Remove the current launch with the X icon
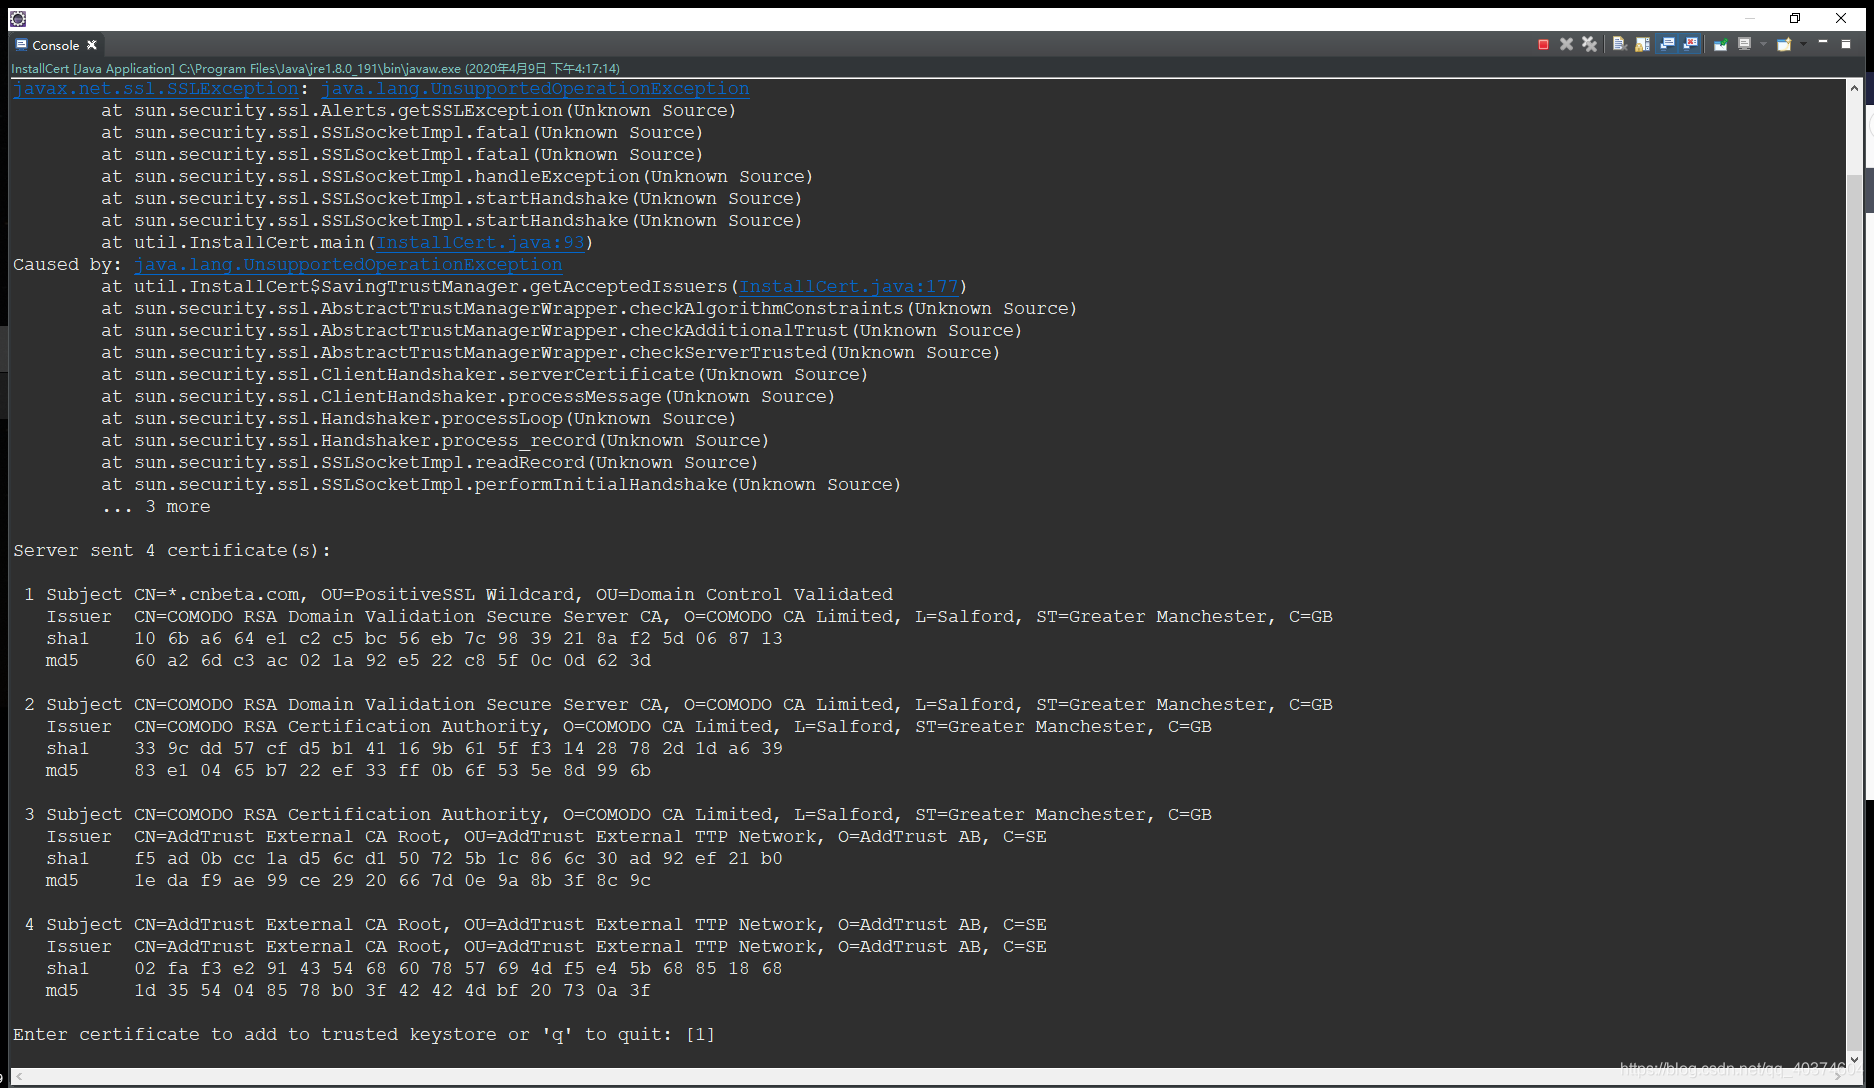This screenshot has width=1874, height=1088. click(x=1566, y=44)
